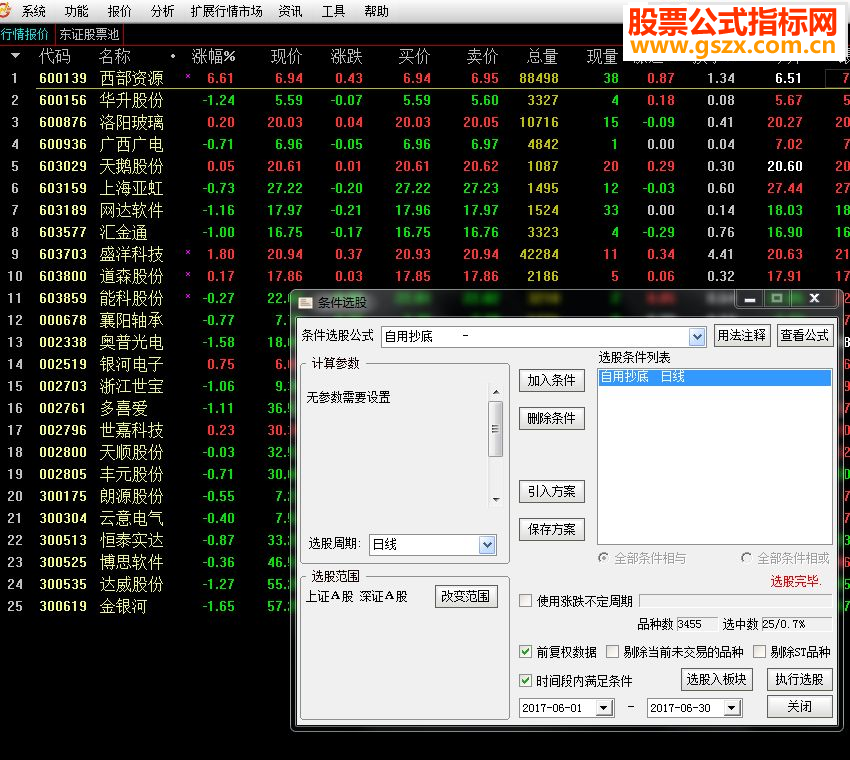Select stock row 600876 洛阳玻璃
The width and height of the screenshot is (850, 760).
(x=425, y=123)
